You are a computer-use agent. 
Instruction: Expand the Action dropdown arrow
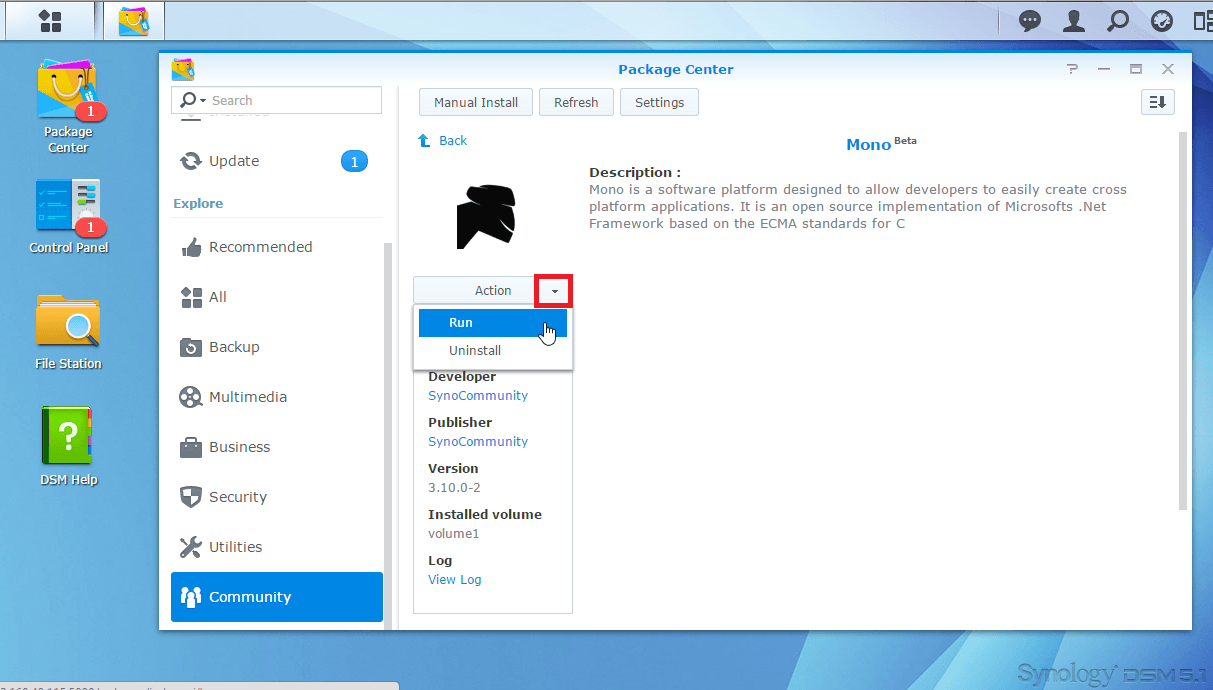click(554, 291)
